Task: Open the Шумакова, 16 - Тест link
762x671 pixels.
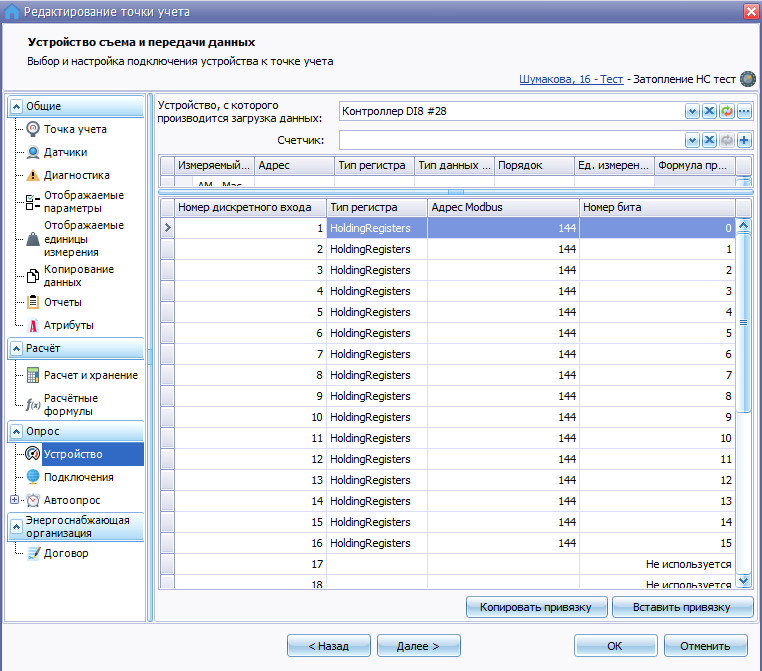Action: [571, 79]
